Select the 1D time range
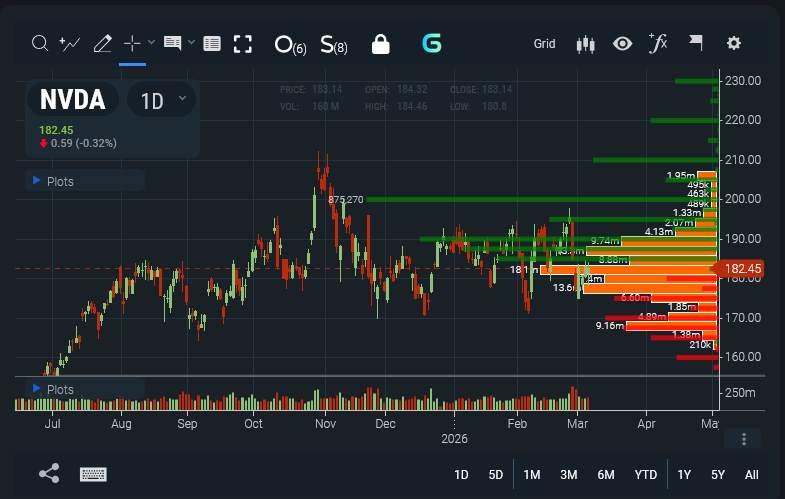The width and height of the screenshot is (785, 499). point(461,474)
